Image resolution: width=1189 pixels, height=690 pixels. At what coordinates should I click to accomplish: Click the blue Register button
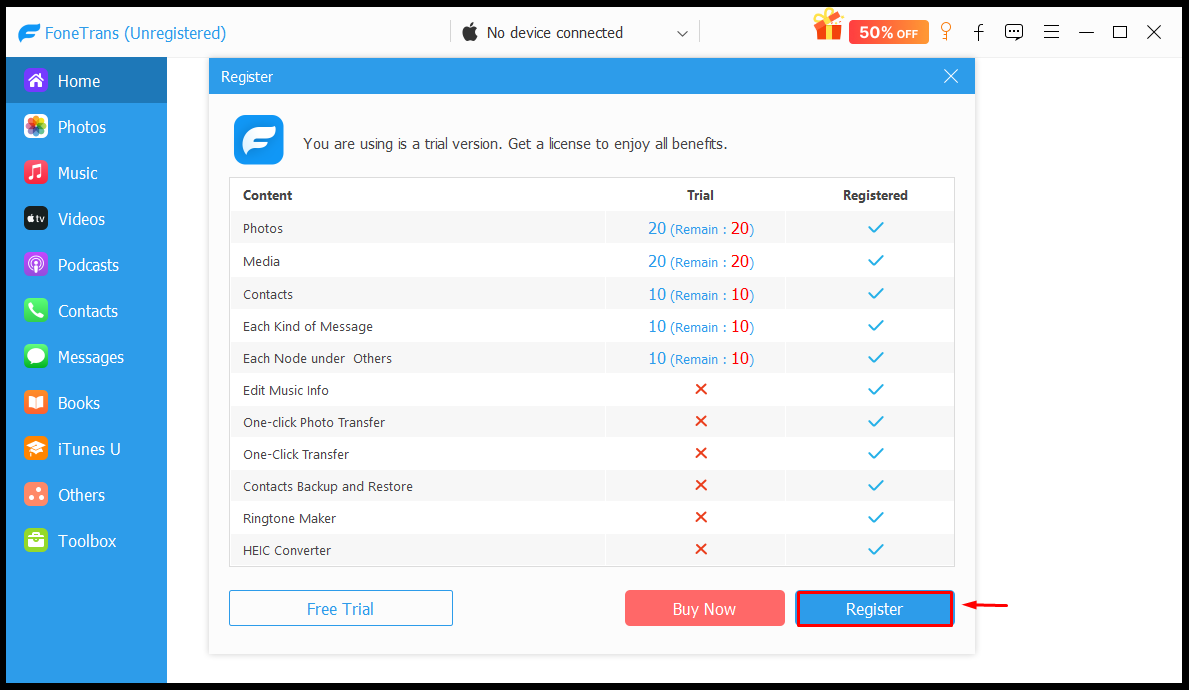click(874, 608)
